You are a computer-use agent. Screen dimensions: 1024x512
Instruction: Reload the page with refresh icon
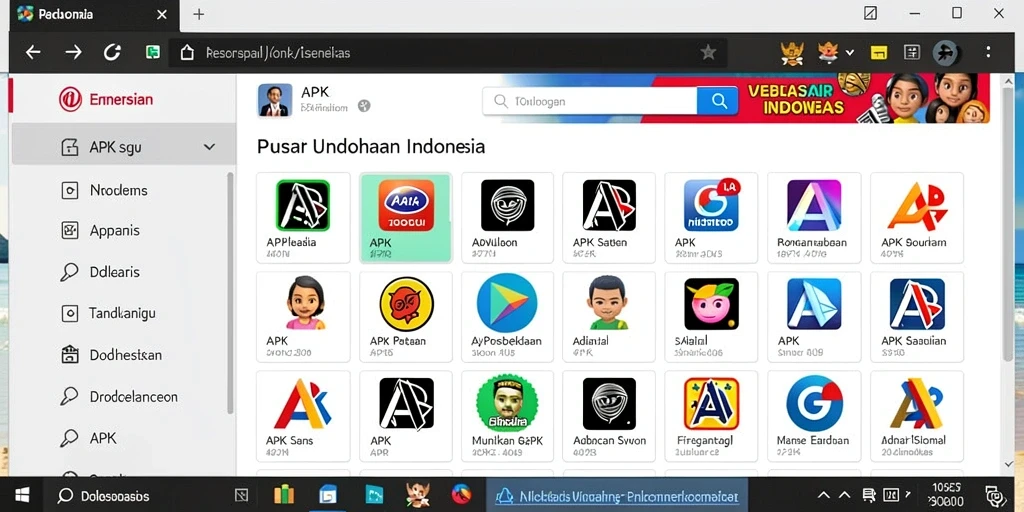(x=112, y=52)
